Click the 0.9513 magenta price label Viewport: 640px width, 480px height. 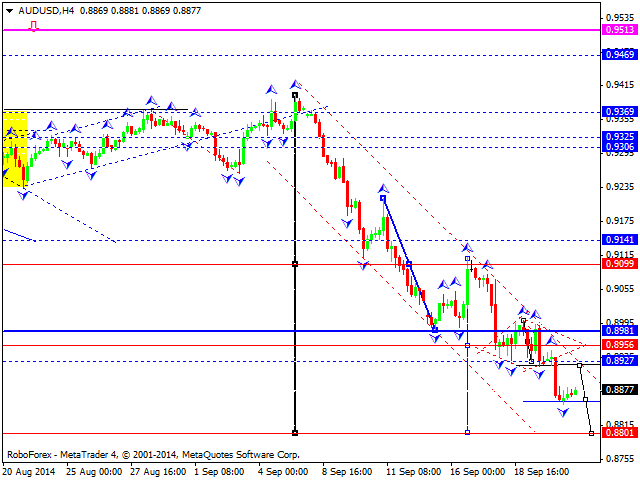pos(620,30)
